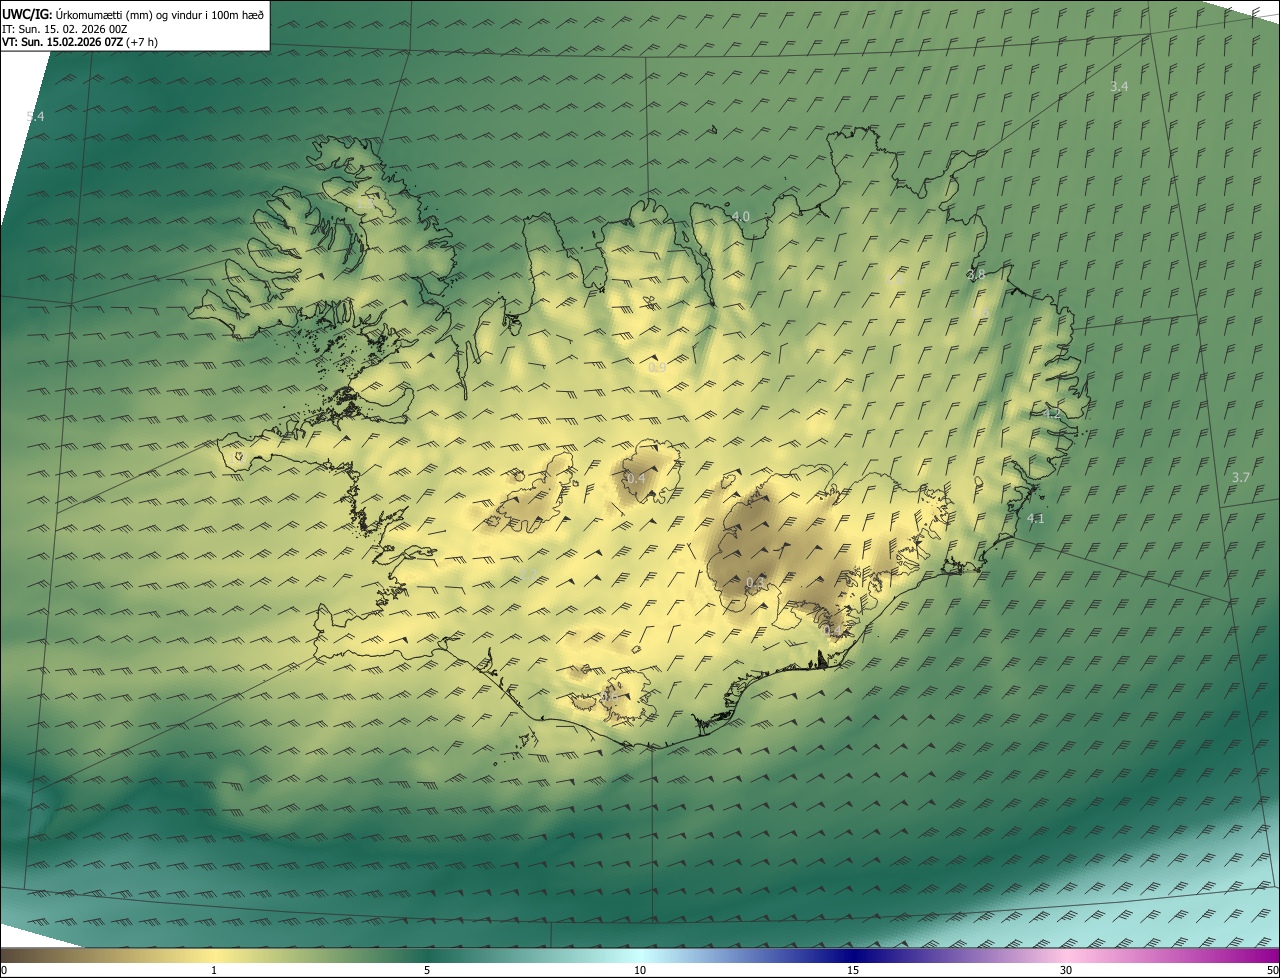Pick the navy blue colorbar segment above tick 15
Viewport: 1280px width, 978px height.
point(853,956)
